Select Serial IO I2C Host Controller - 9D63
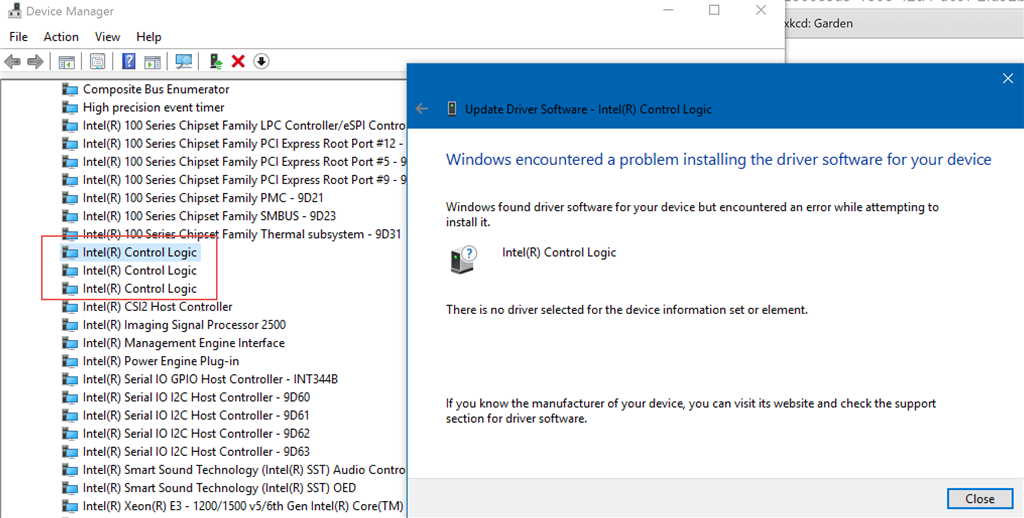The image size is (1024, 518). pyautogui.click(x=185, y=451)
